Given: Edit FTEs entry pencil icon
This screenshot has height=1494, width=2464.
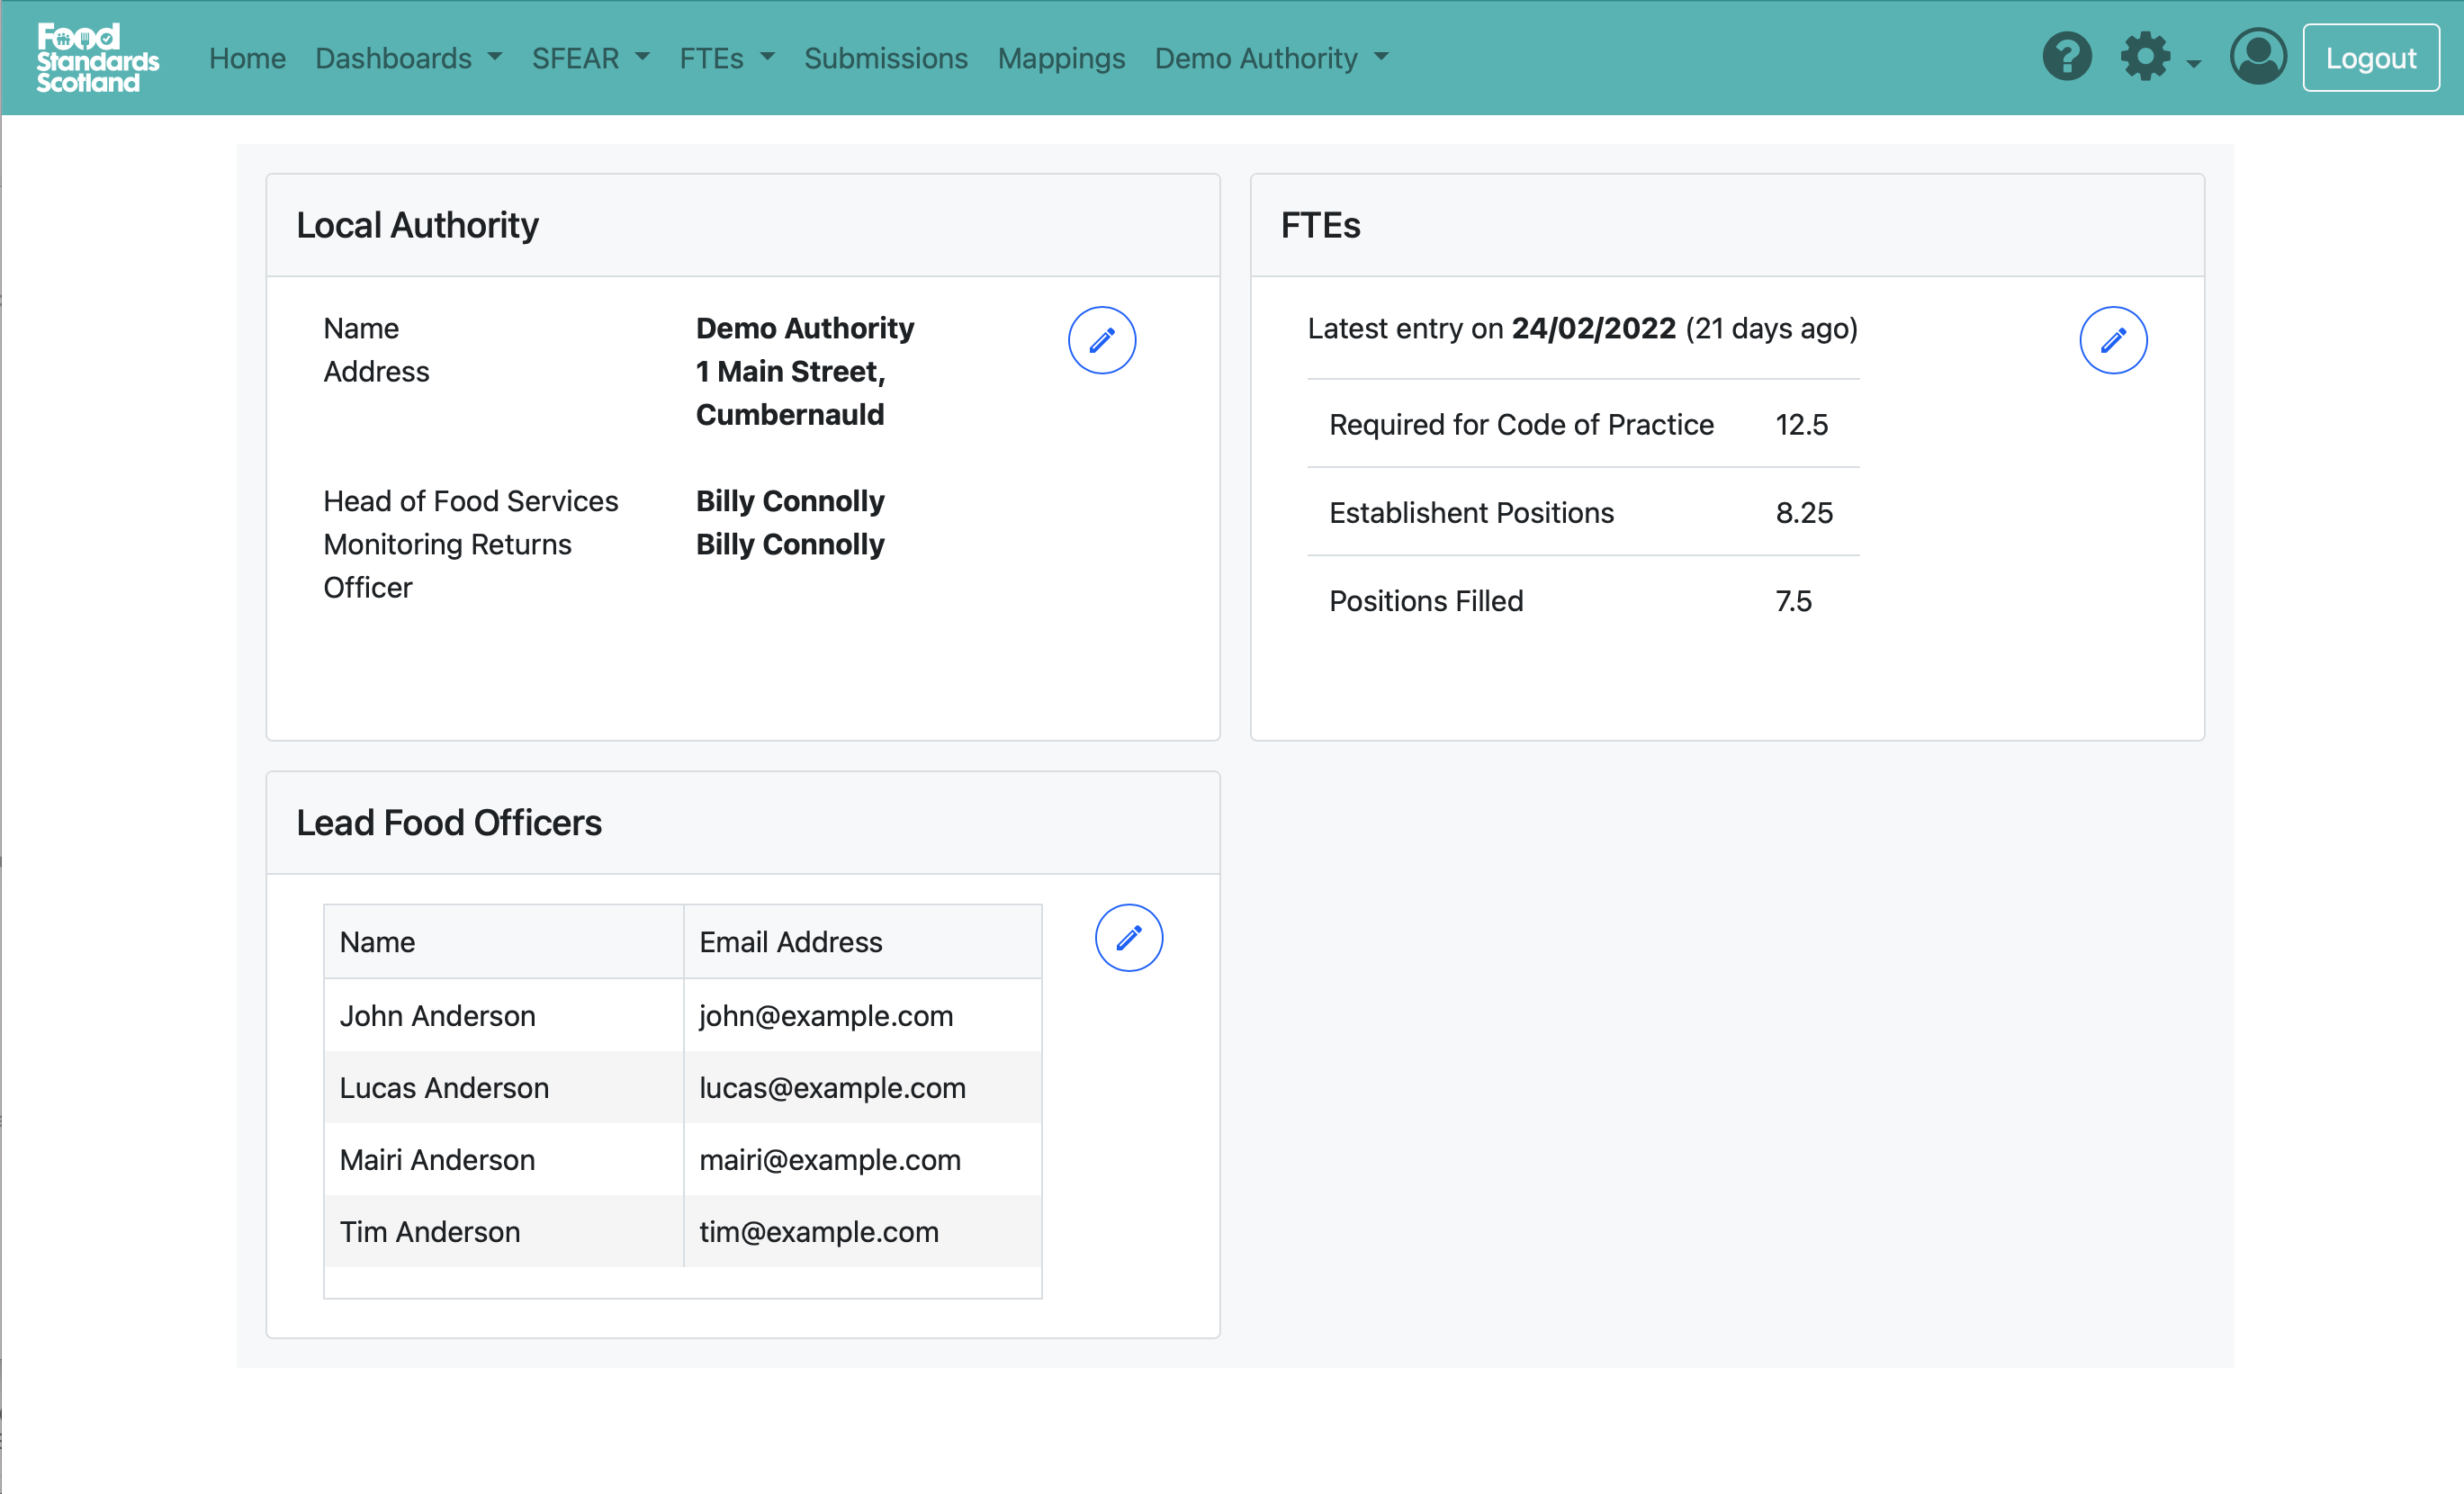Looking at the screenshot, I should [x=2113, y=340].
